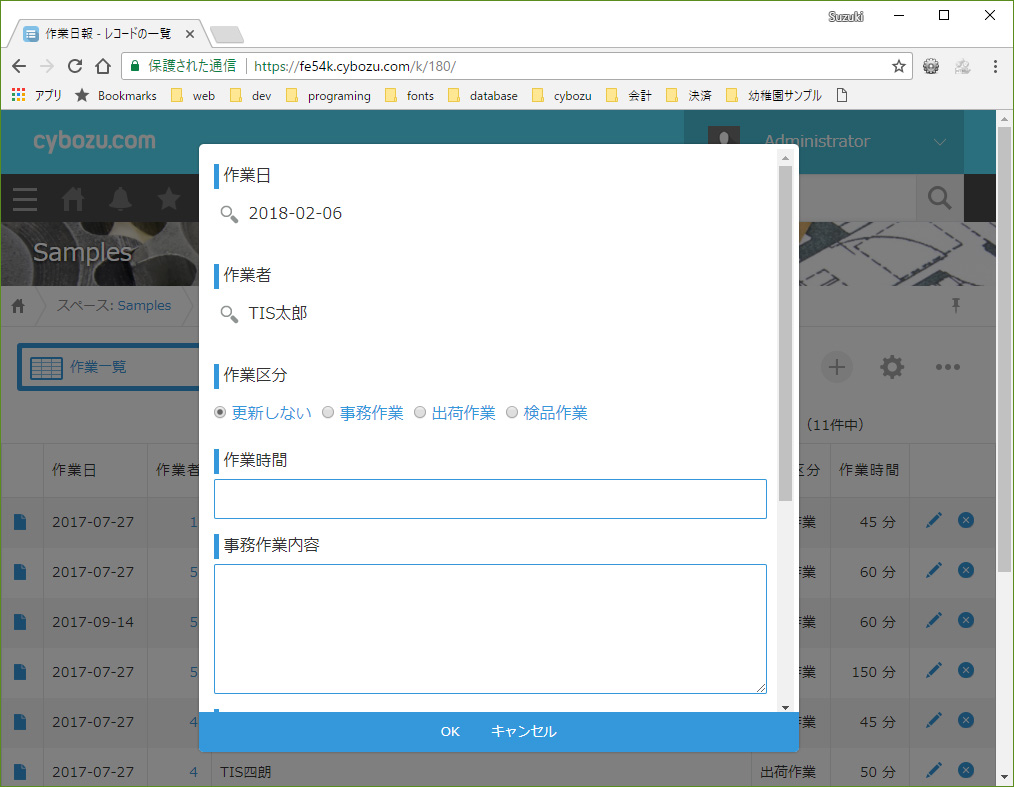Click the キャンセル button
1014x787 pixels.
pos(523,731)
